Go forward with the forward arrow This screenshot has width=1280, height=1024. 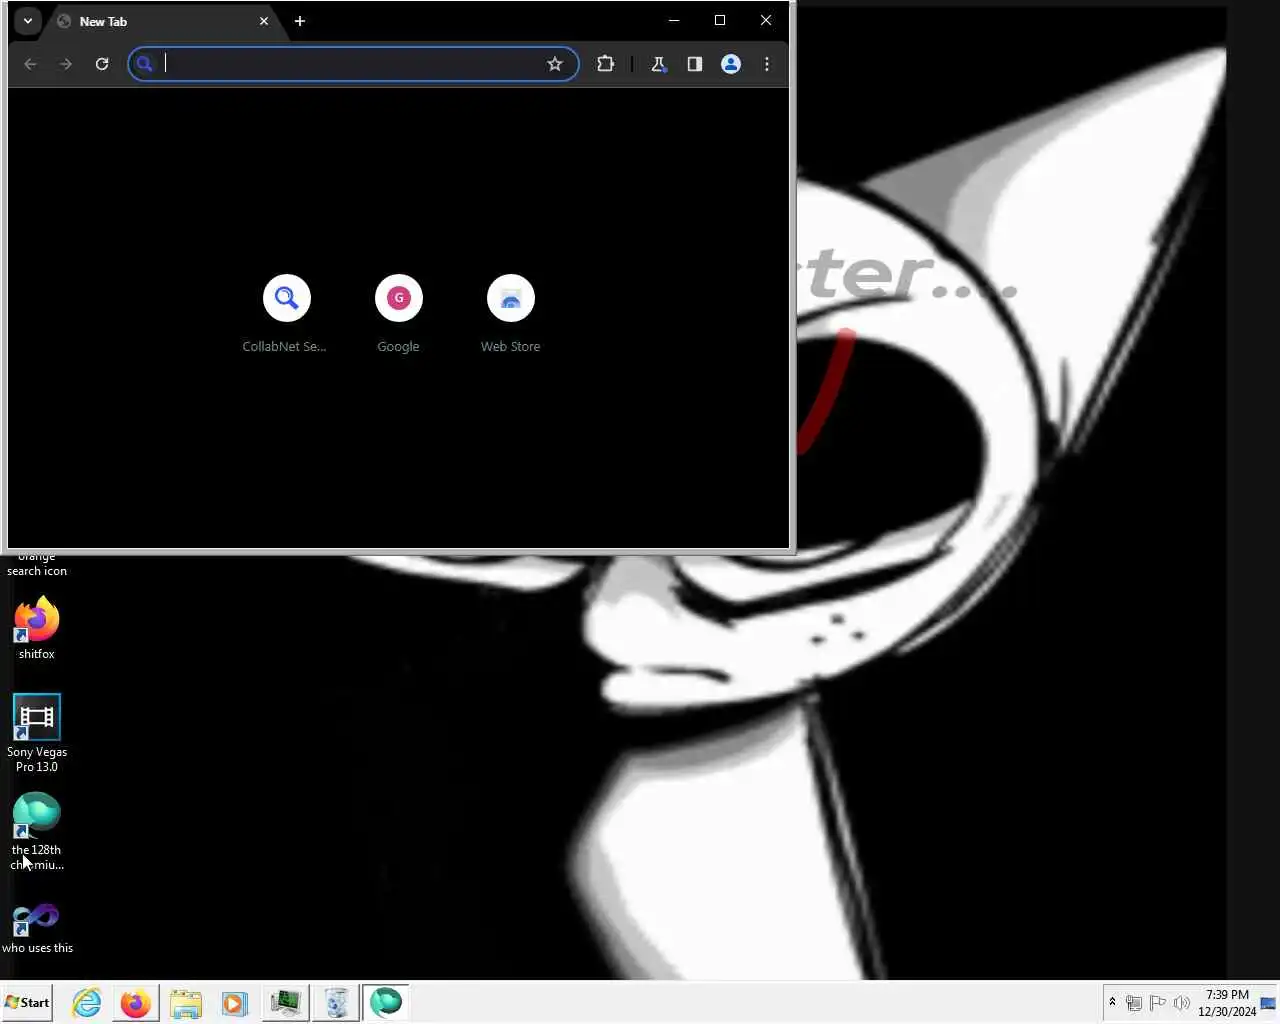(66, 64)
